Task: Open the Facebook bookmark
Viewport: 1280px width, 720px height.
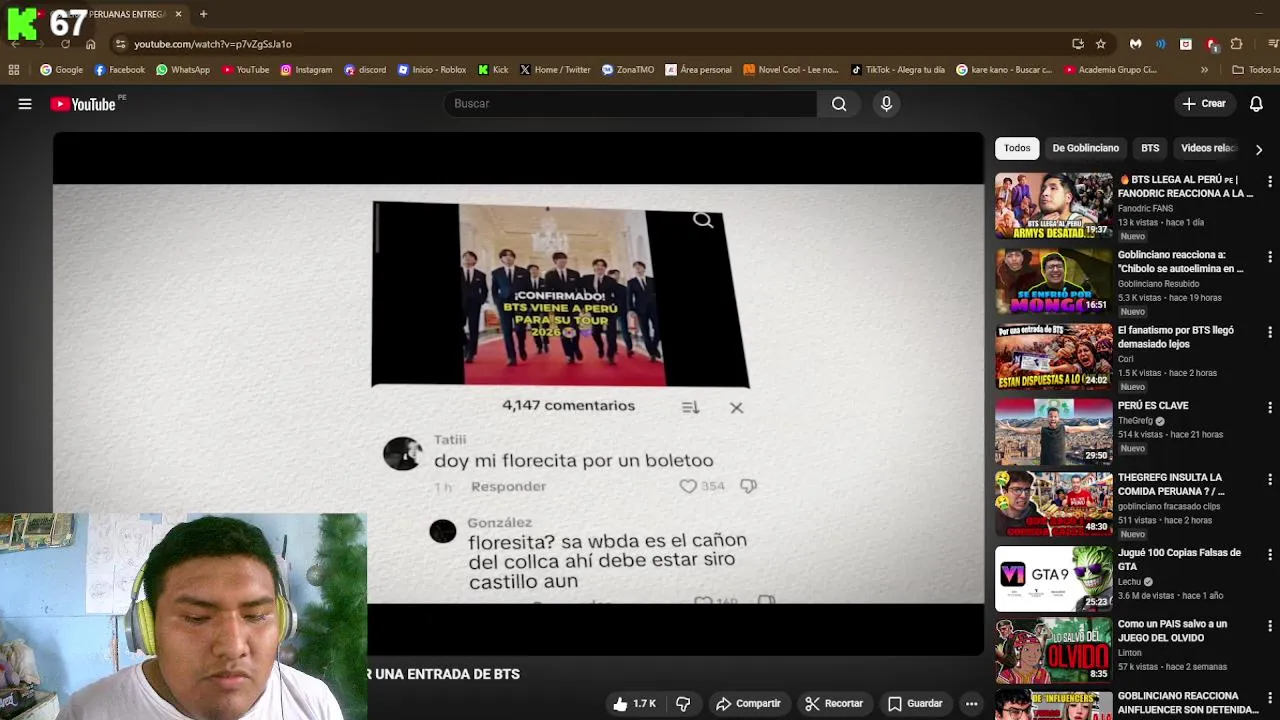Action: pyautogui.click(x=120, y=70)
